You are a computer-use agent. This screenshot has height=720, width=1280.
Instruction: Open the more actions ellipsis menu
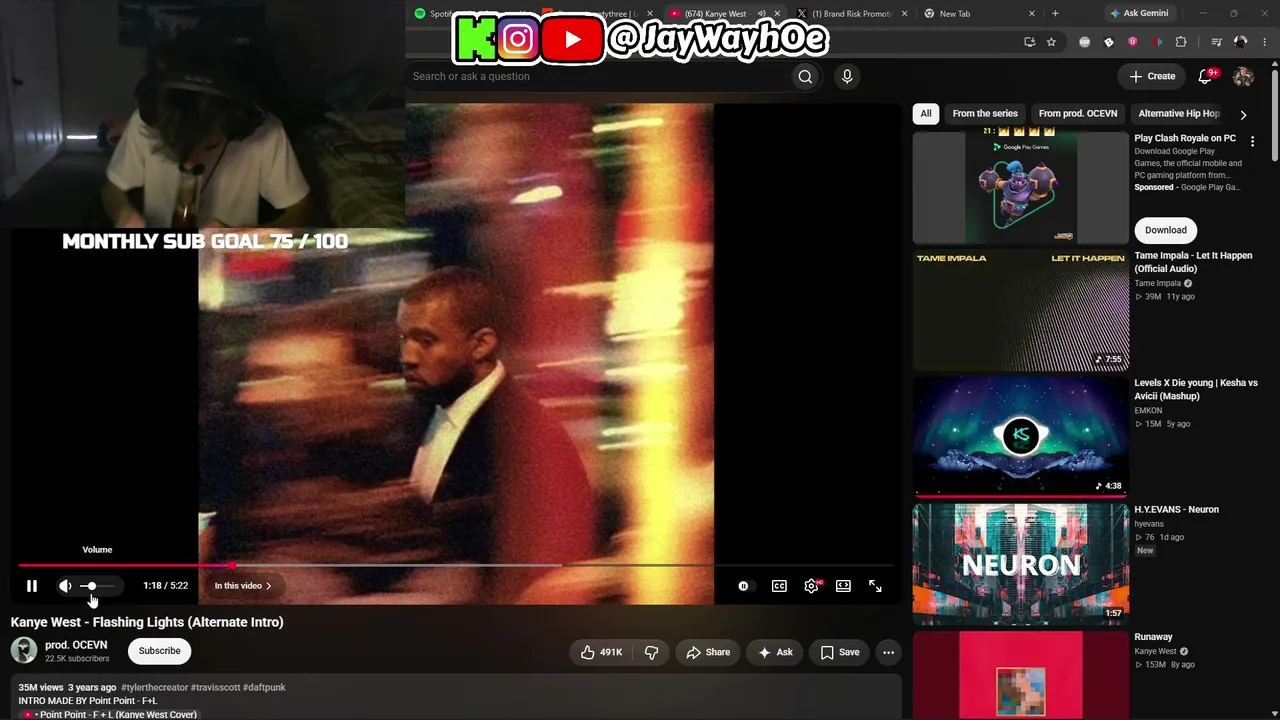(x=888, y=652)
